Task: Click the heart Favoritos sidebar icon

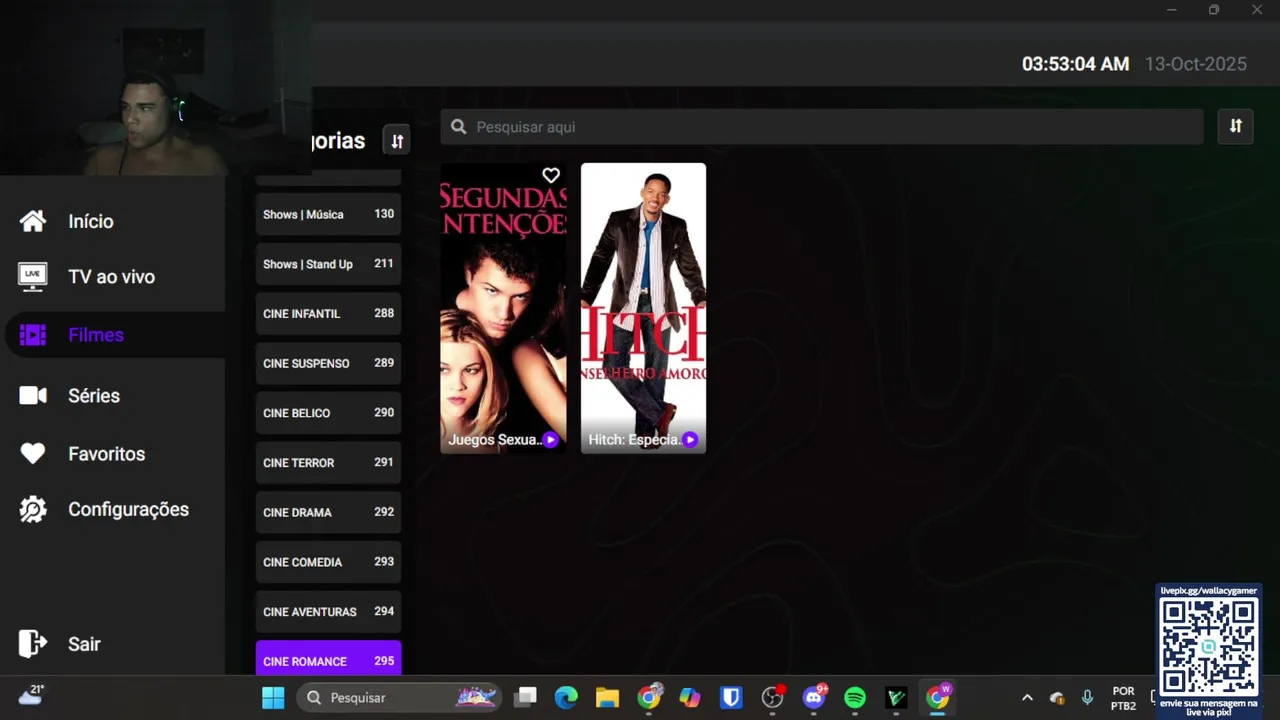Action: tap(33, 454)
